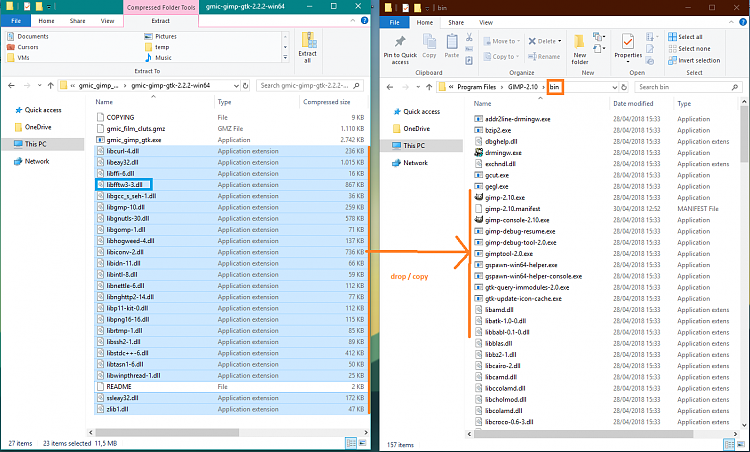Screen dimensions: 750x452
Task: Select gimp-2.10.exe icon in bin window
Action: tap(478, 198)
